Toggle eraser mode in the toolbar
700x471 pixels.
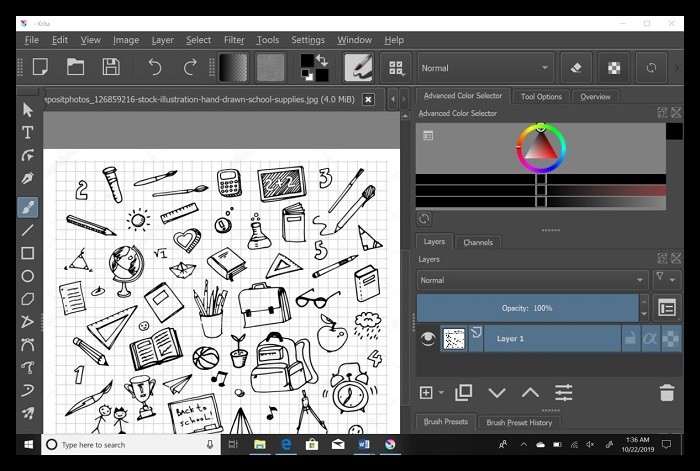point(574,68)
